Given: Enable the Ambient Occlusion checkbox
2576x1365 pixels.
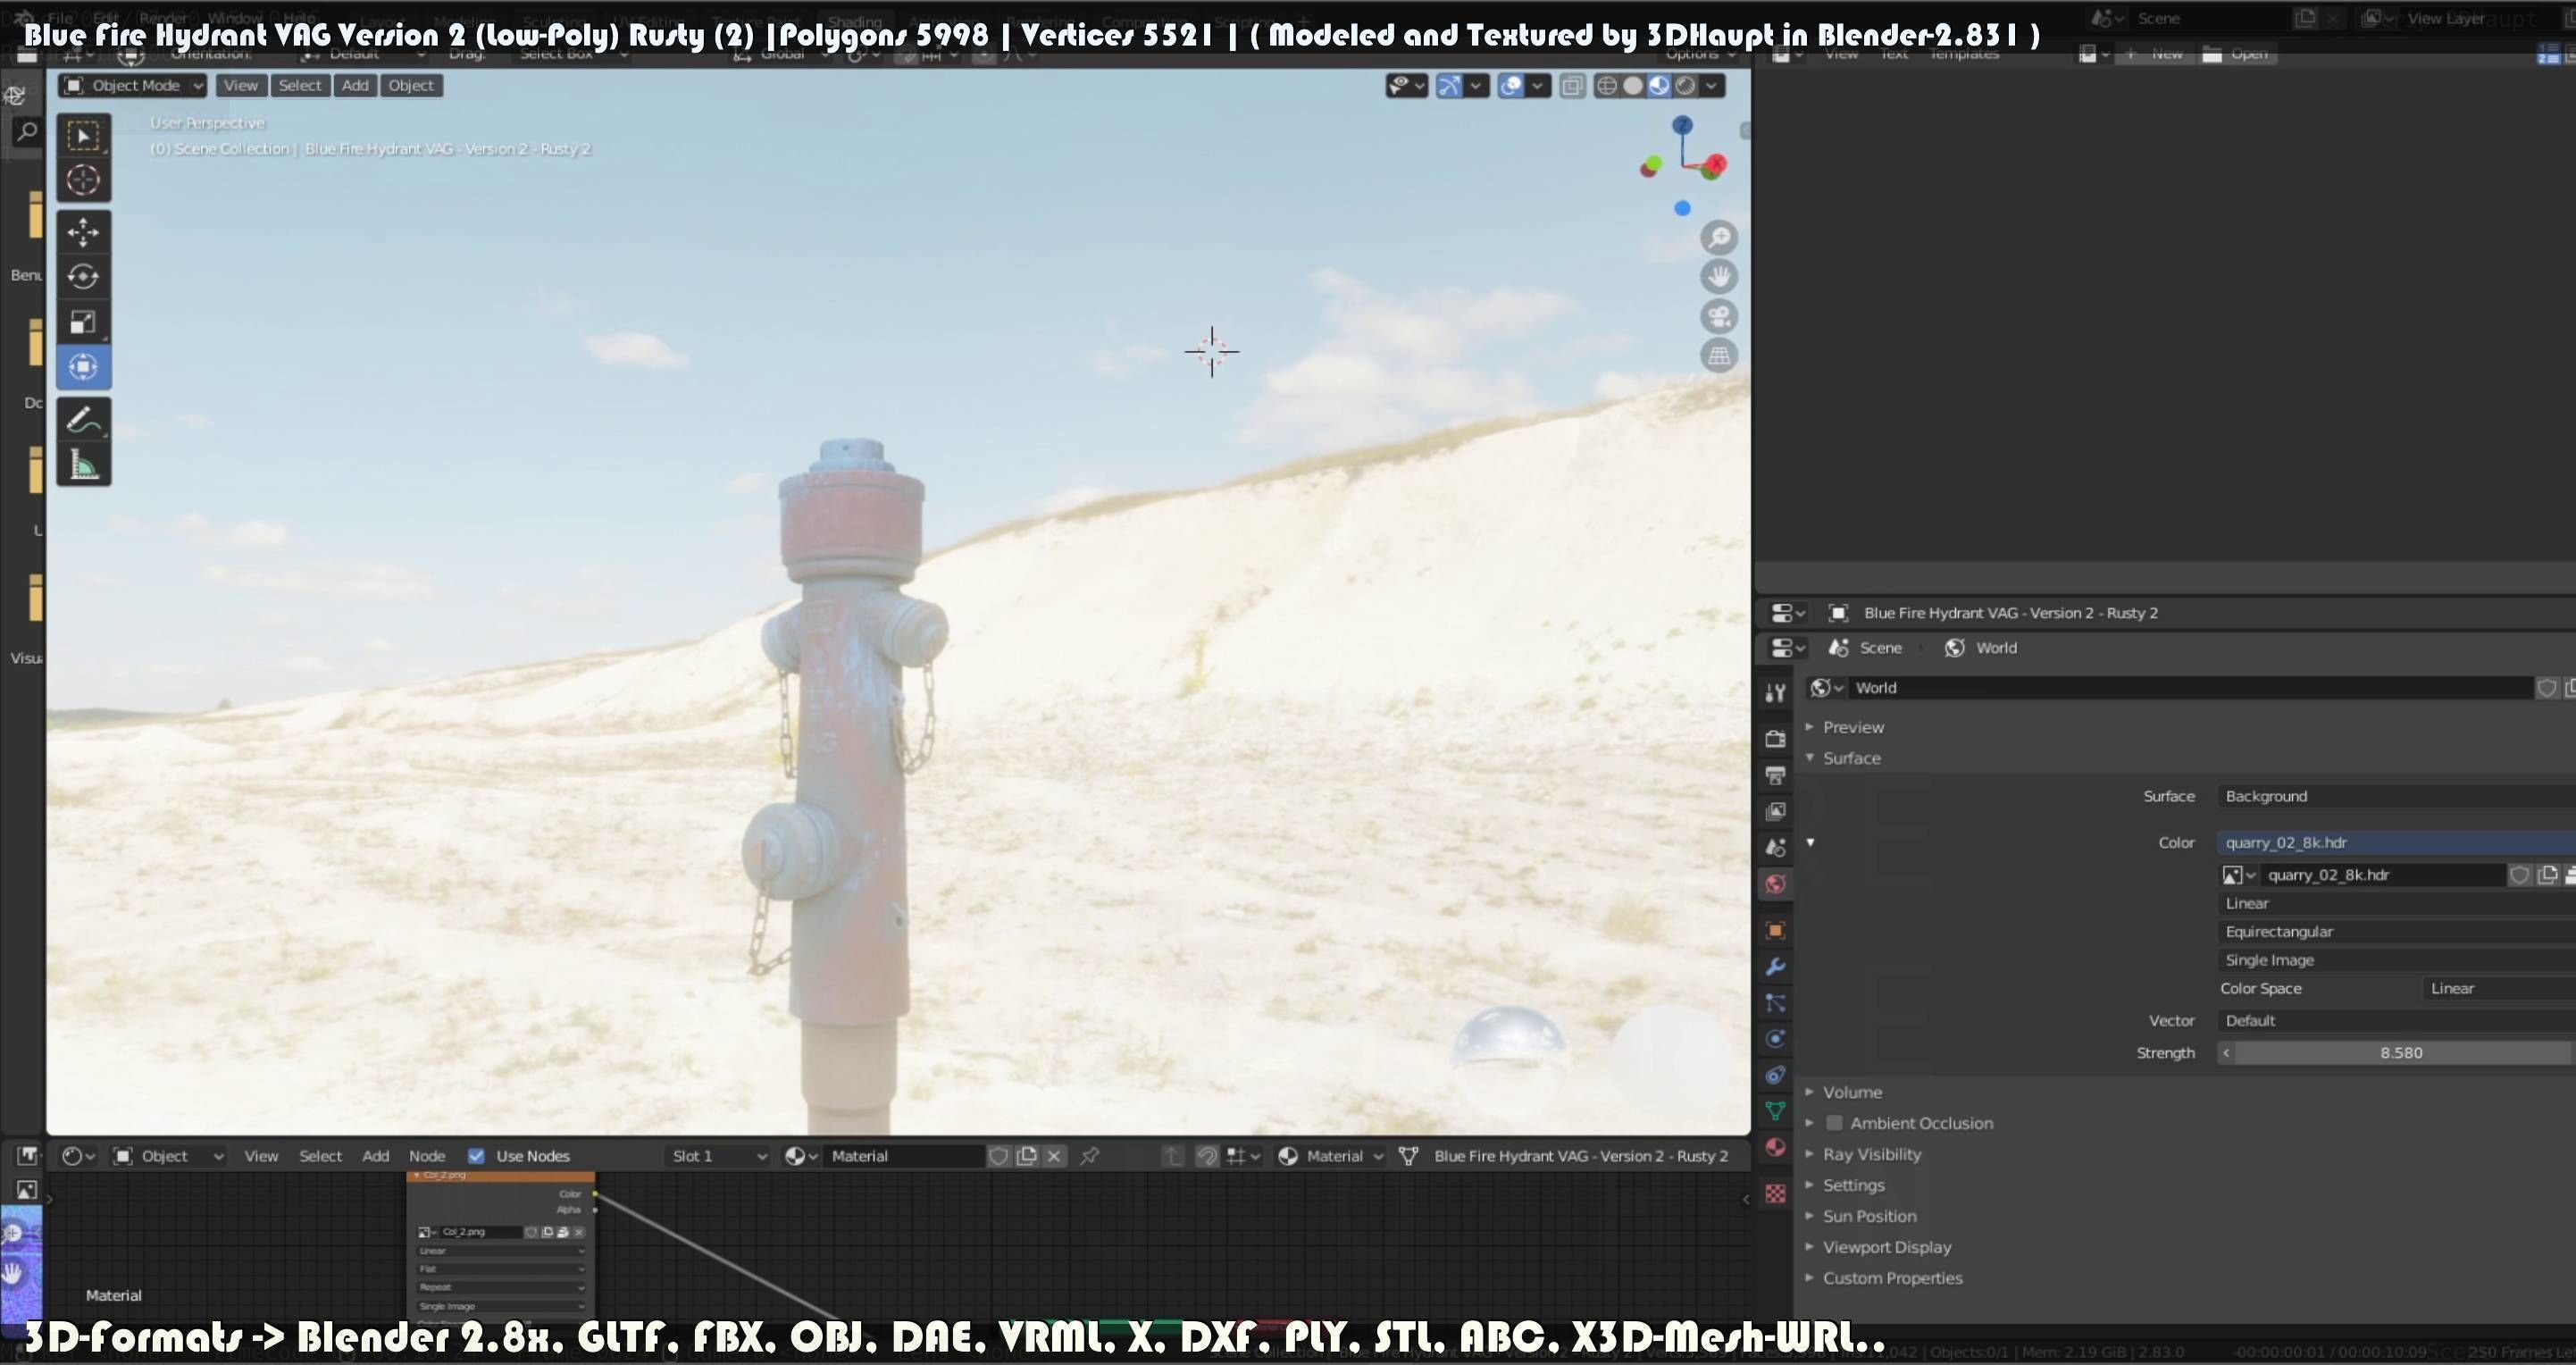Looking at the screenshot, I should click(1834, 1123).
